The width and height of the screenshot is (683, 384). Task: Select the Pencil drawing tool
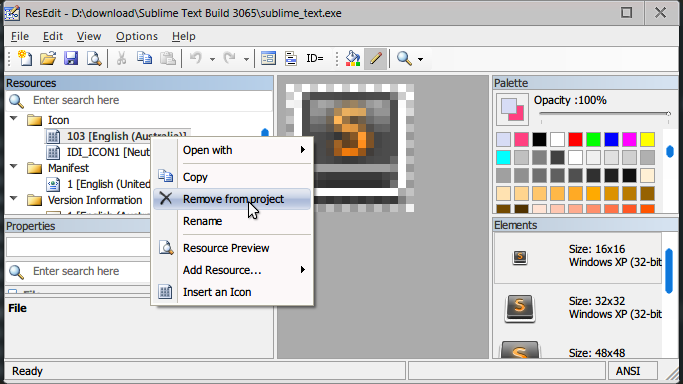[x=375, y=58]
